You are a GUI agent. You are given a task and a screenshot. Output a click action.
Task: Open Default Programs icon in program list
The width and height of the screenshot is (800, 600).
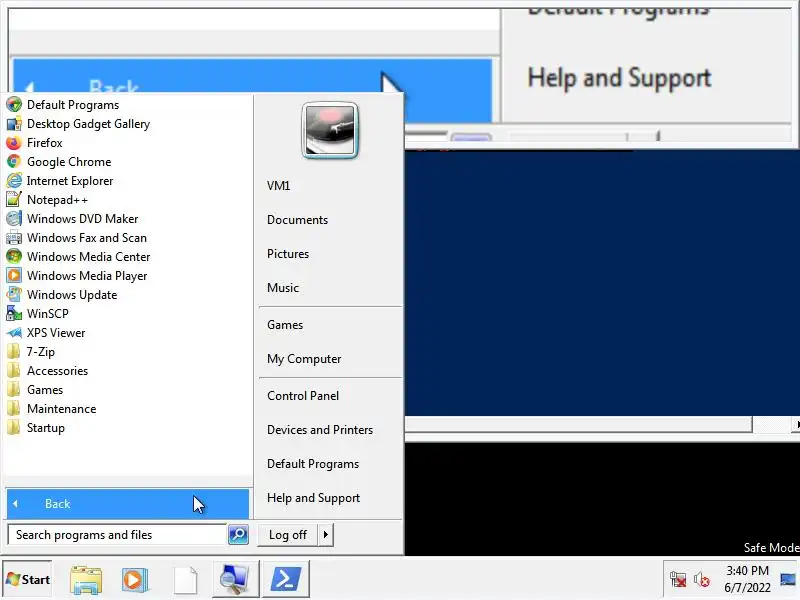[14, 105]
